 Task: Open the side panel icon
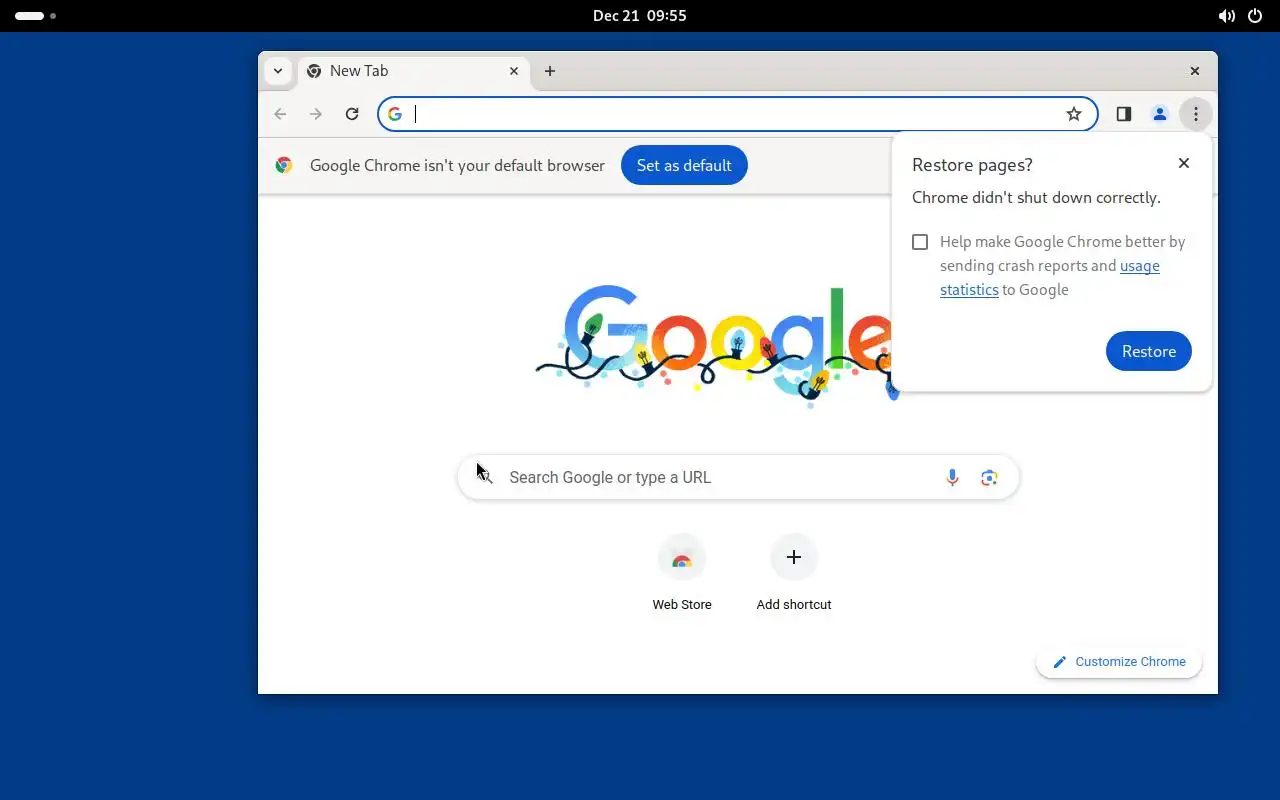pos(1124,114)
